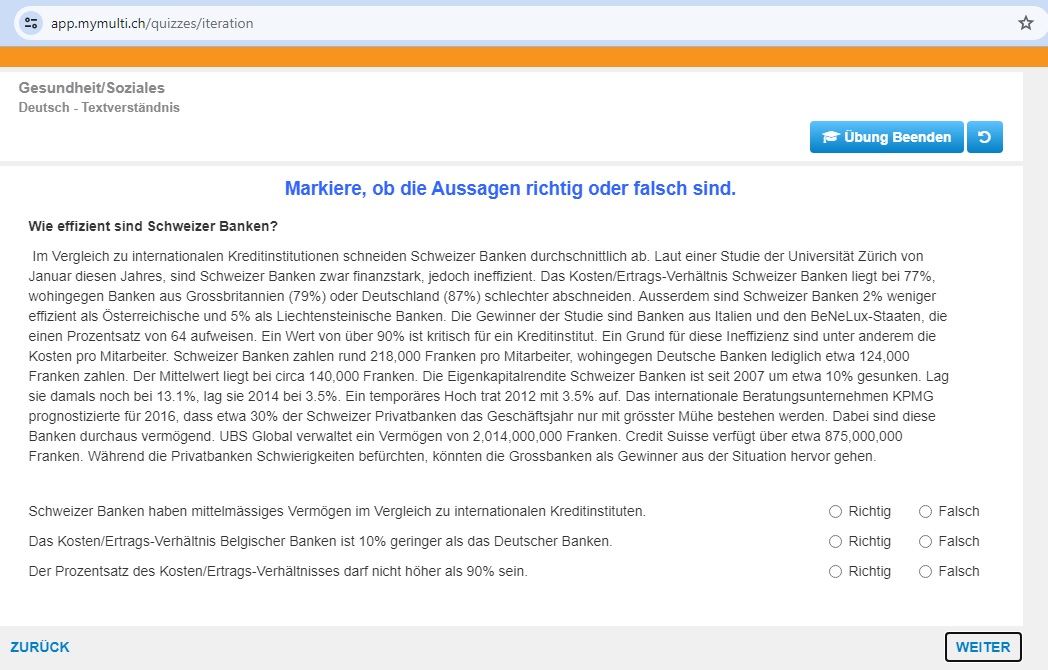1048x670 pixels.
Task: Go to next question with WEITER
Action: tap(982, 647)
